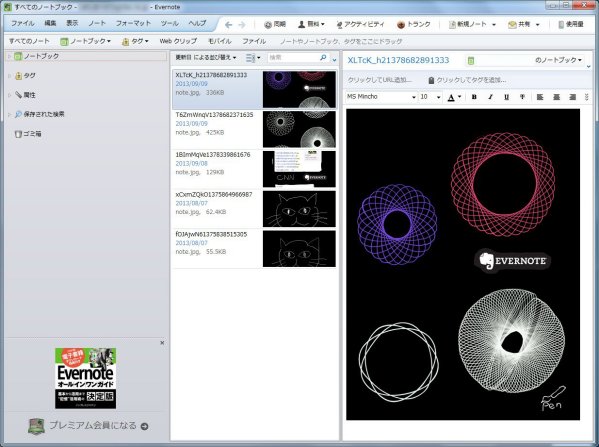Click the formatting toolbar overflow grip
The image size is (599, 447).
click(587, 97)
